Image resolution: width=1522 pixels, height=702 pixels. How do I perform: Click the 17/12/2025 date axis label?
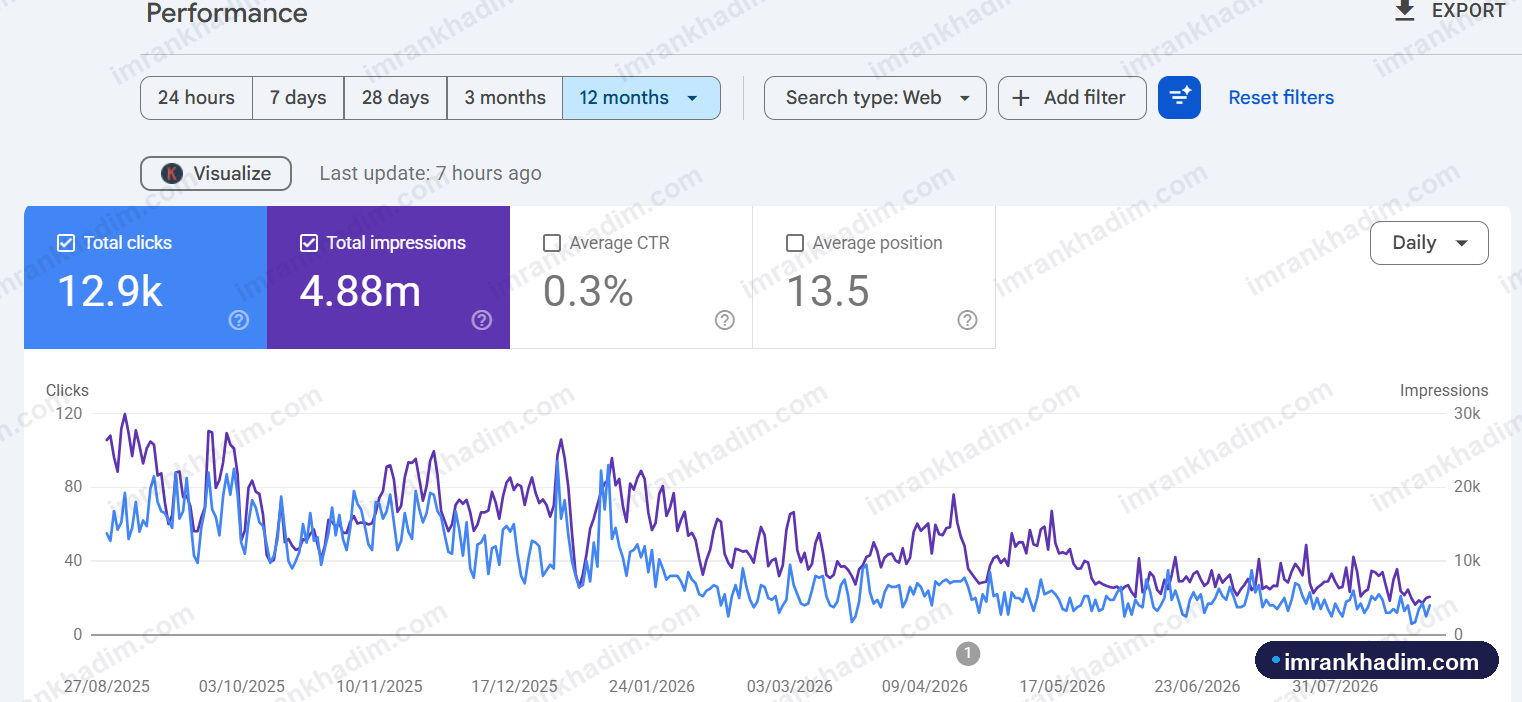point(515,686)
